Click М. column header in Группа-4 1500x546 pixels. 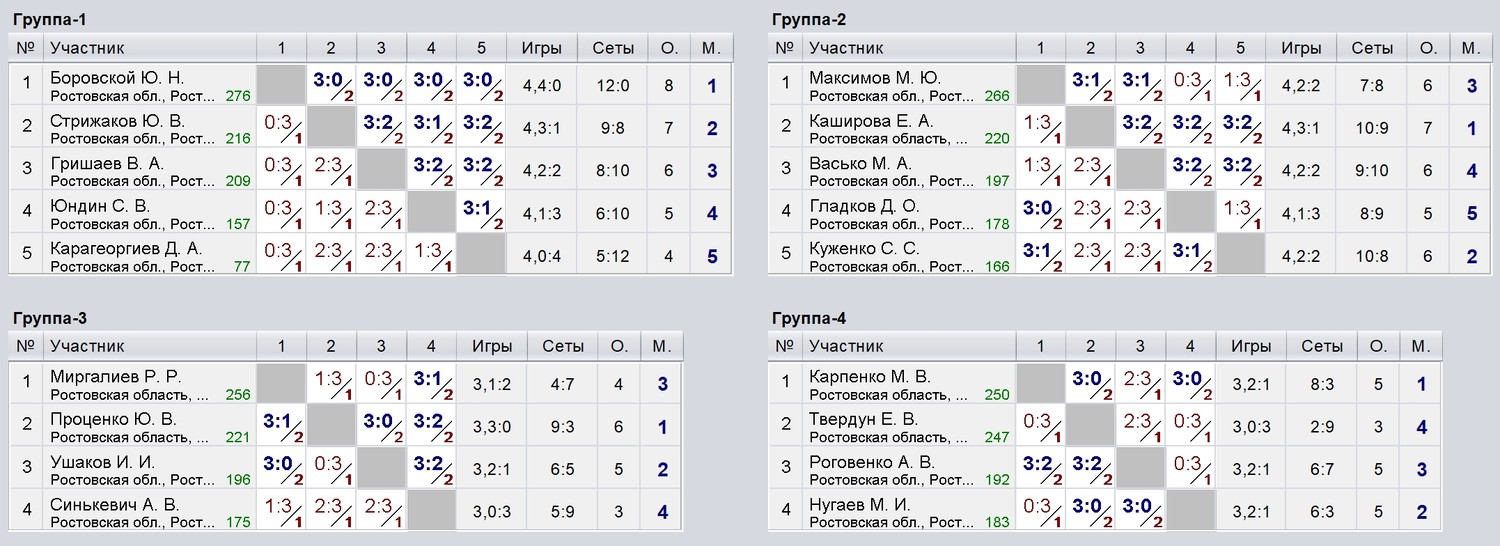[x=1419, y=346]
